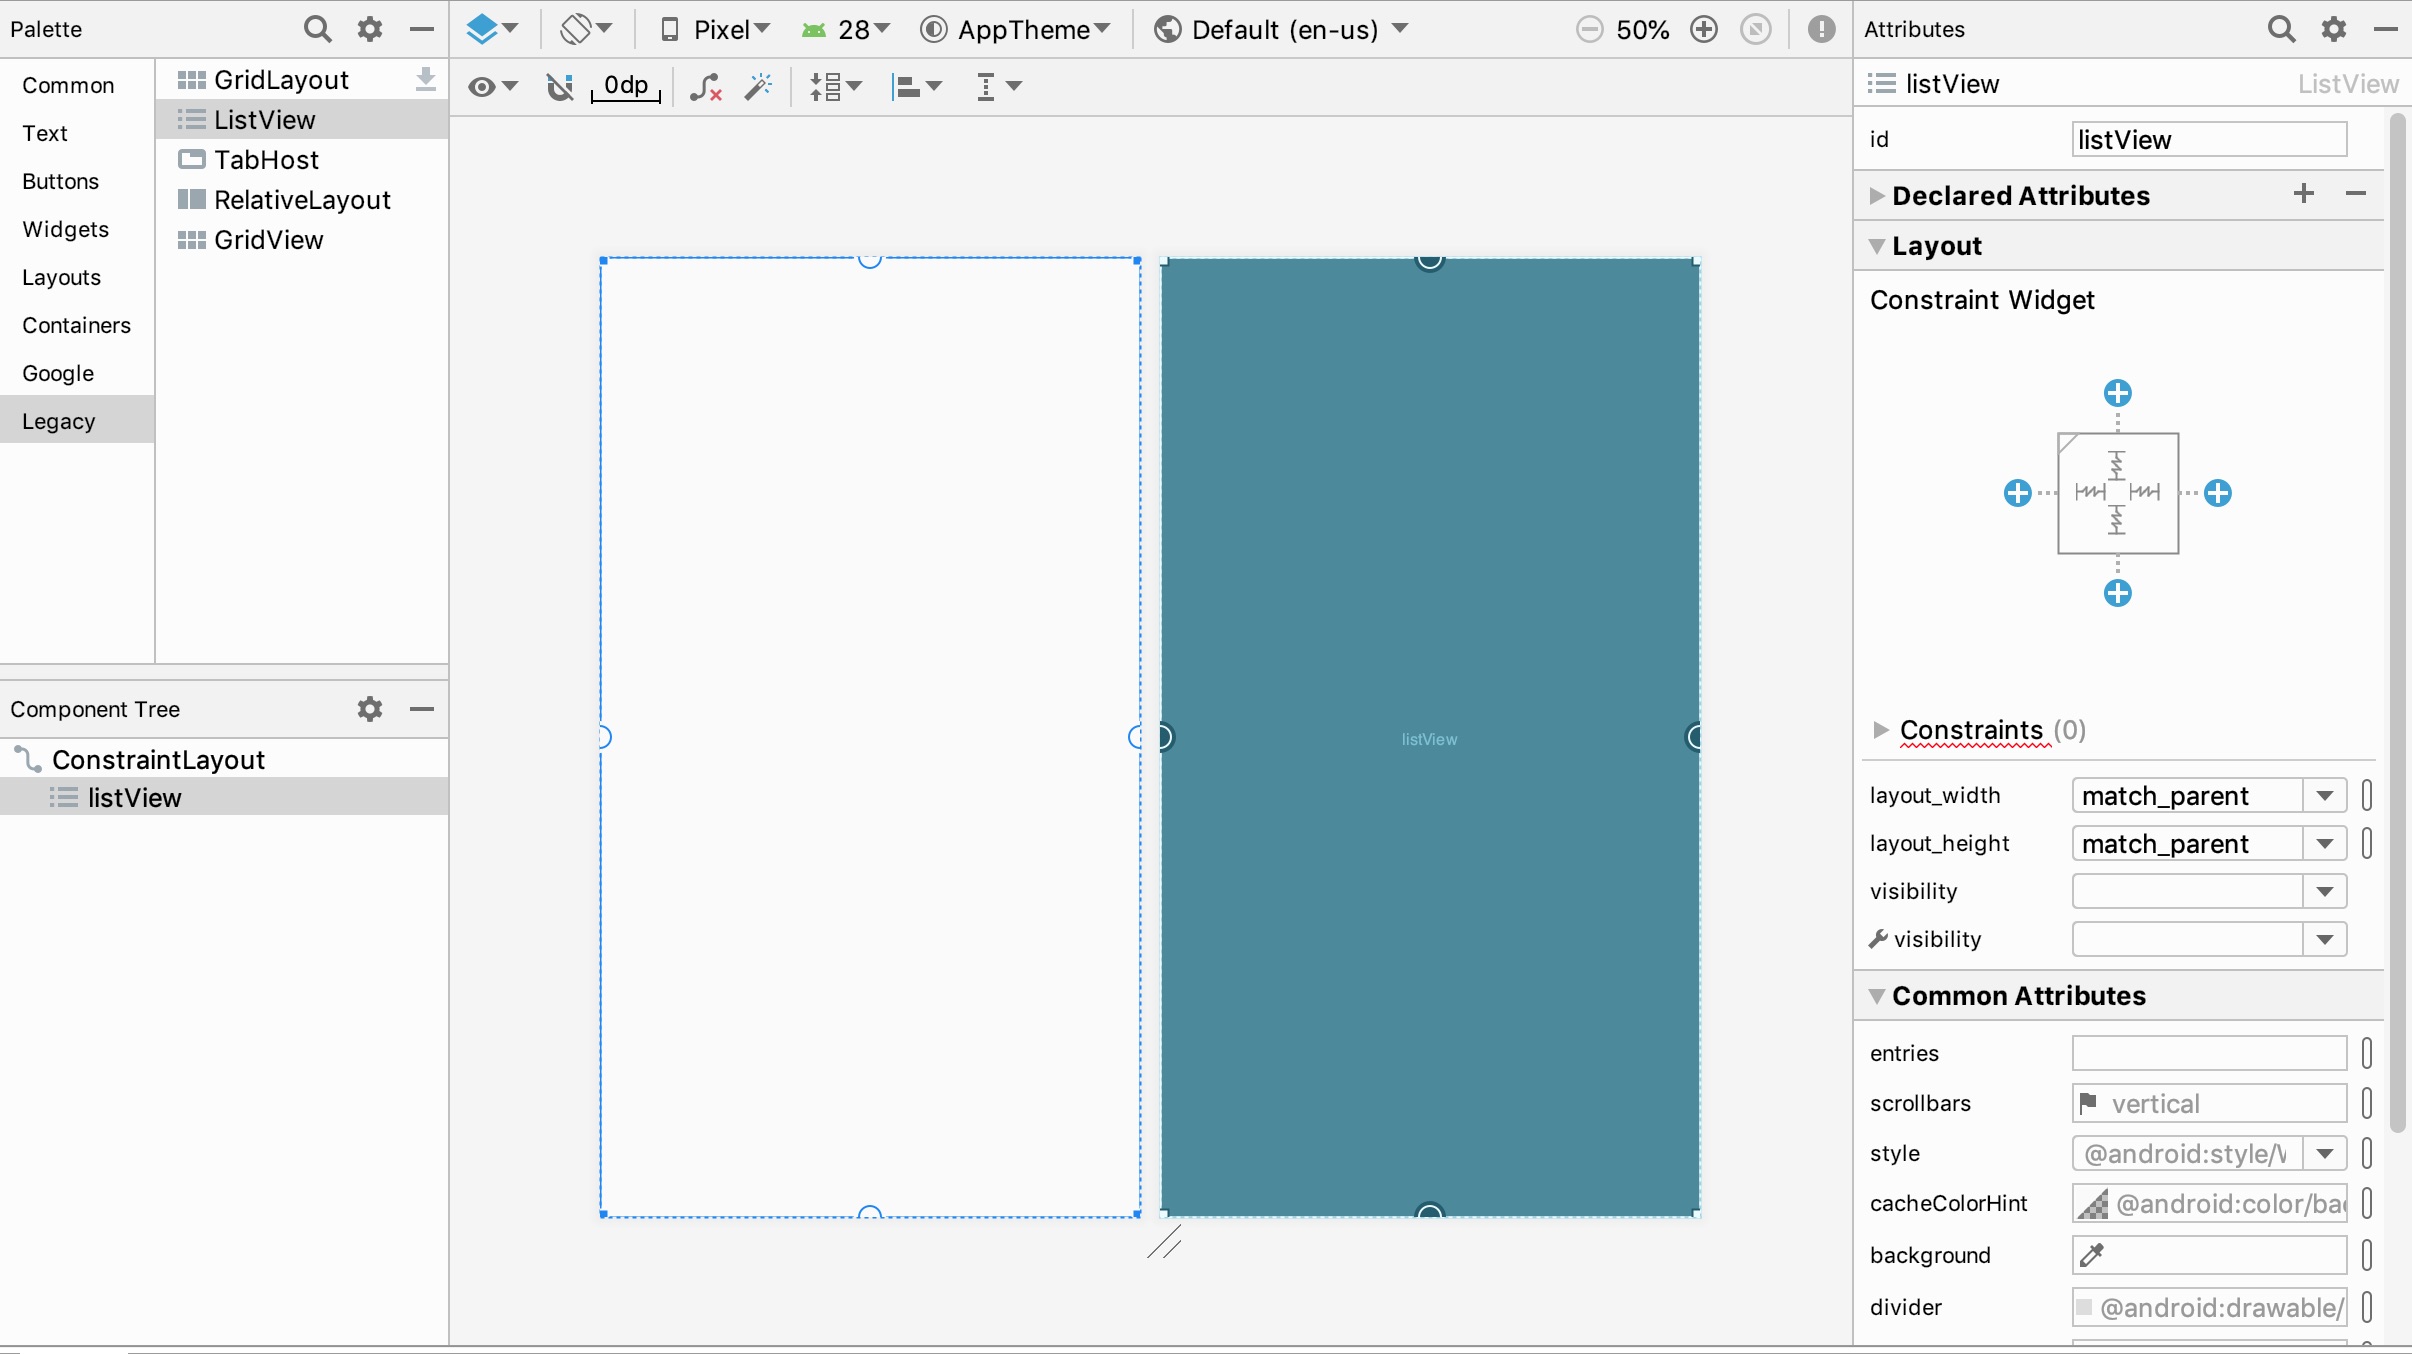Add left constraint in Constraint Widget

point(2018,493)
